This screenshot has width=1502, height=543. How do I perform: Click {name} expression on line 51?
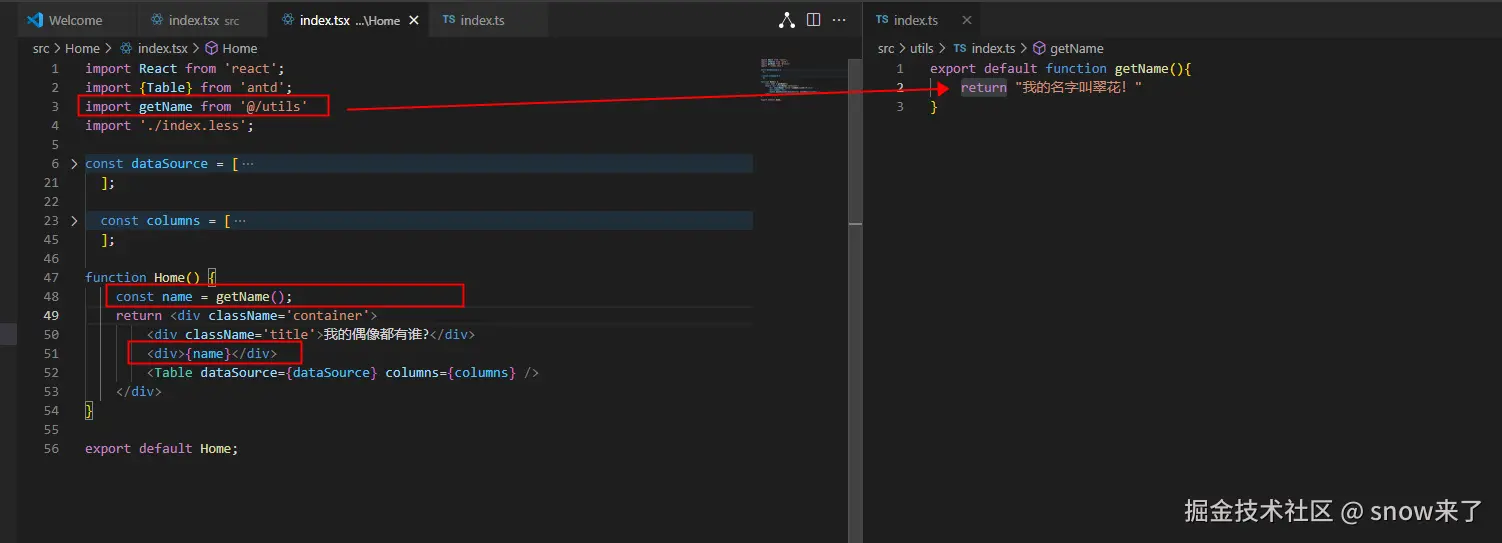pos(208,354)
